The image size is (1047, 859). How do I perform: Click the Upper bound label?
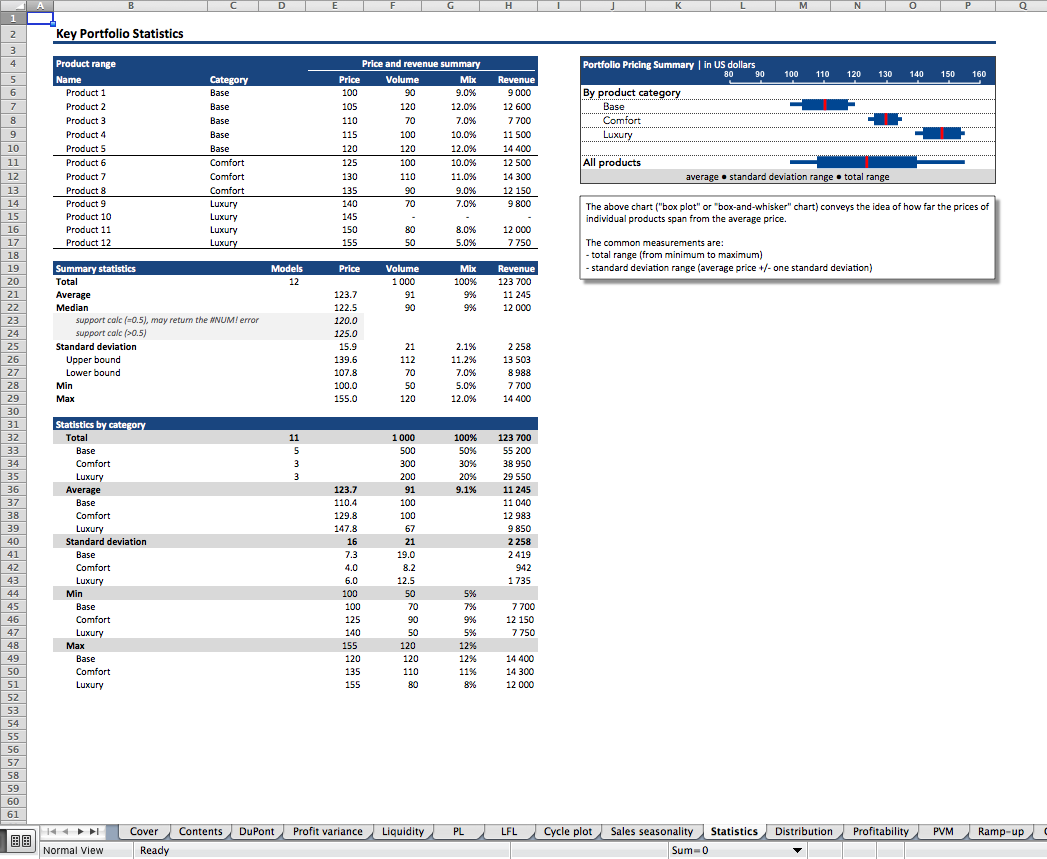pos(93,360)
